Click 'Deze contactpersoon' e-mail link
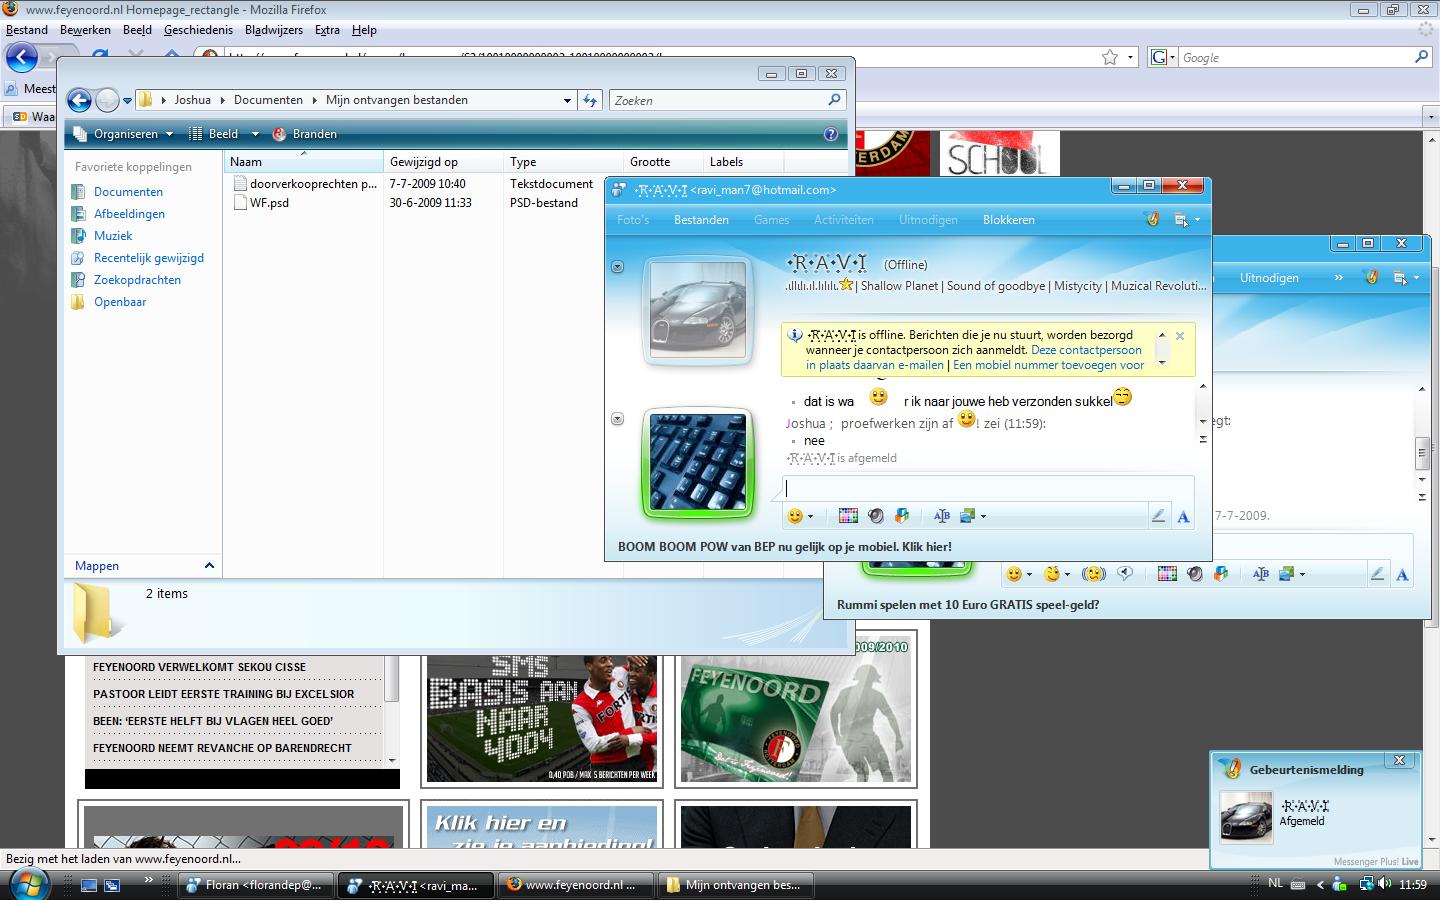1440x900 pixels. (1086, 350)
